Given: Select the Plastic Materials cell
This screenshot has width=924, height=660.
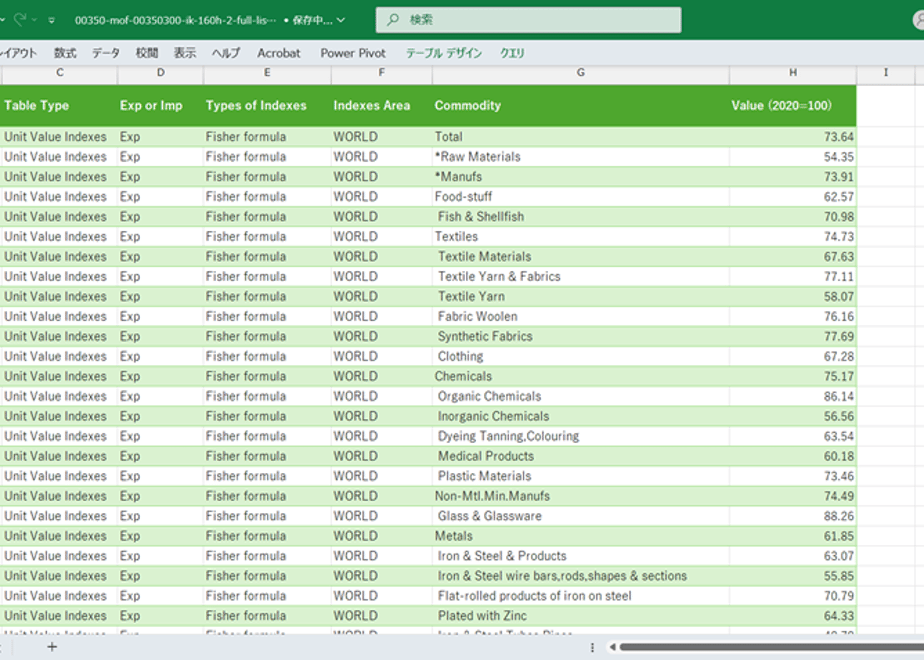Looking at the screenshot, I should 580,476.
